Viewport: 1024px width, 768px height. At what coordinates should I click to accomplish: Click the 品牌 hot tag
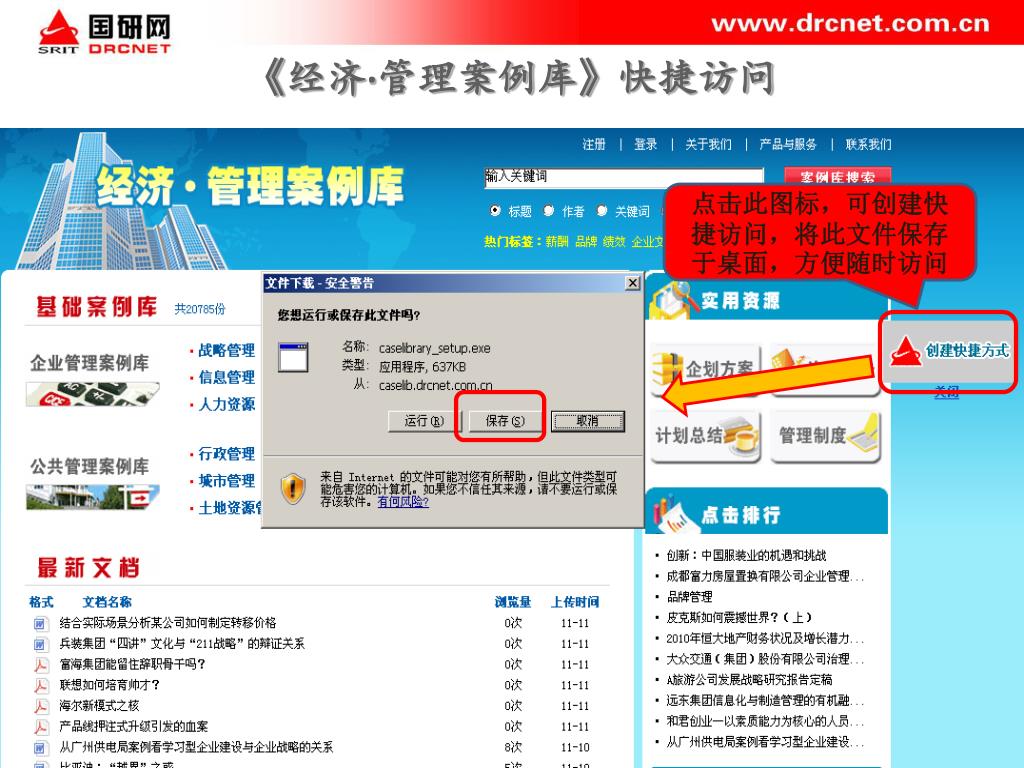point(586,242)
